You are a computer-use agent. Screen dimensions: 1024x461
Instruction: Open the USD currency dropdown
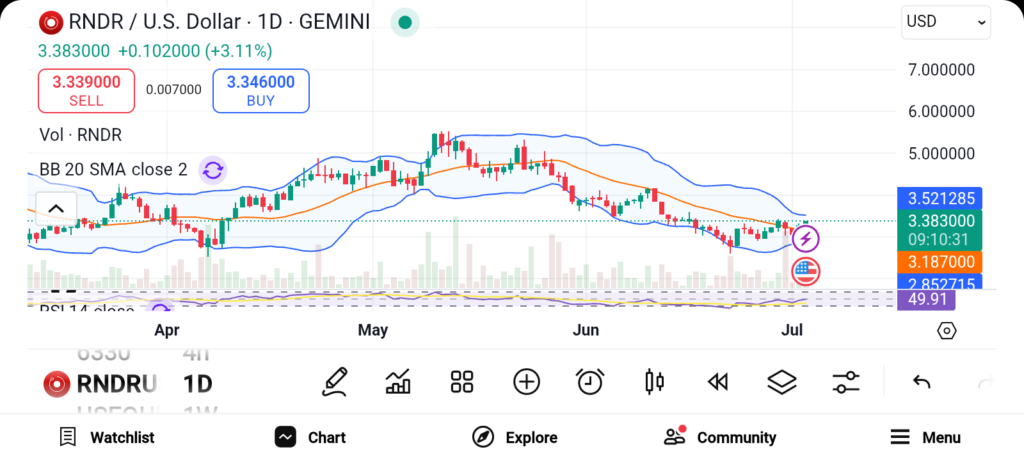point(946,22)
